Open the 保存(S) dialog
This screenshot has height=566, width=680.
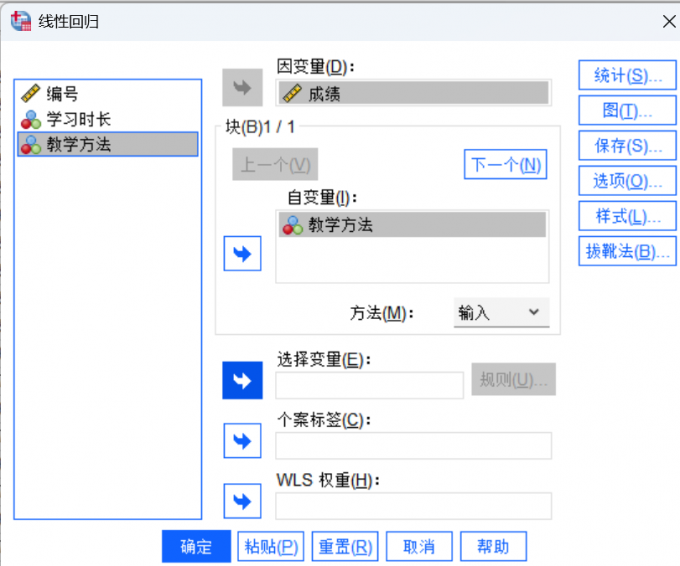click(628, 146)
